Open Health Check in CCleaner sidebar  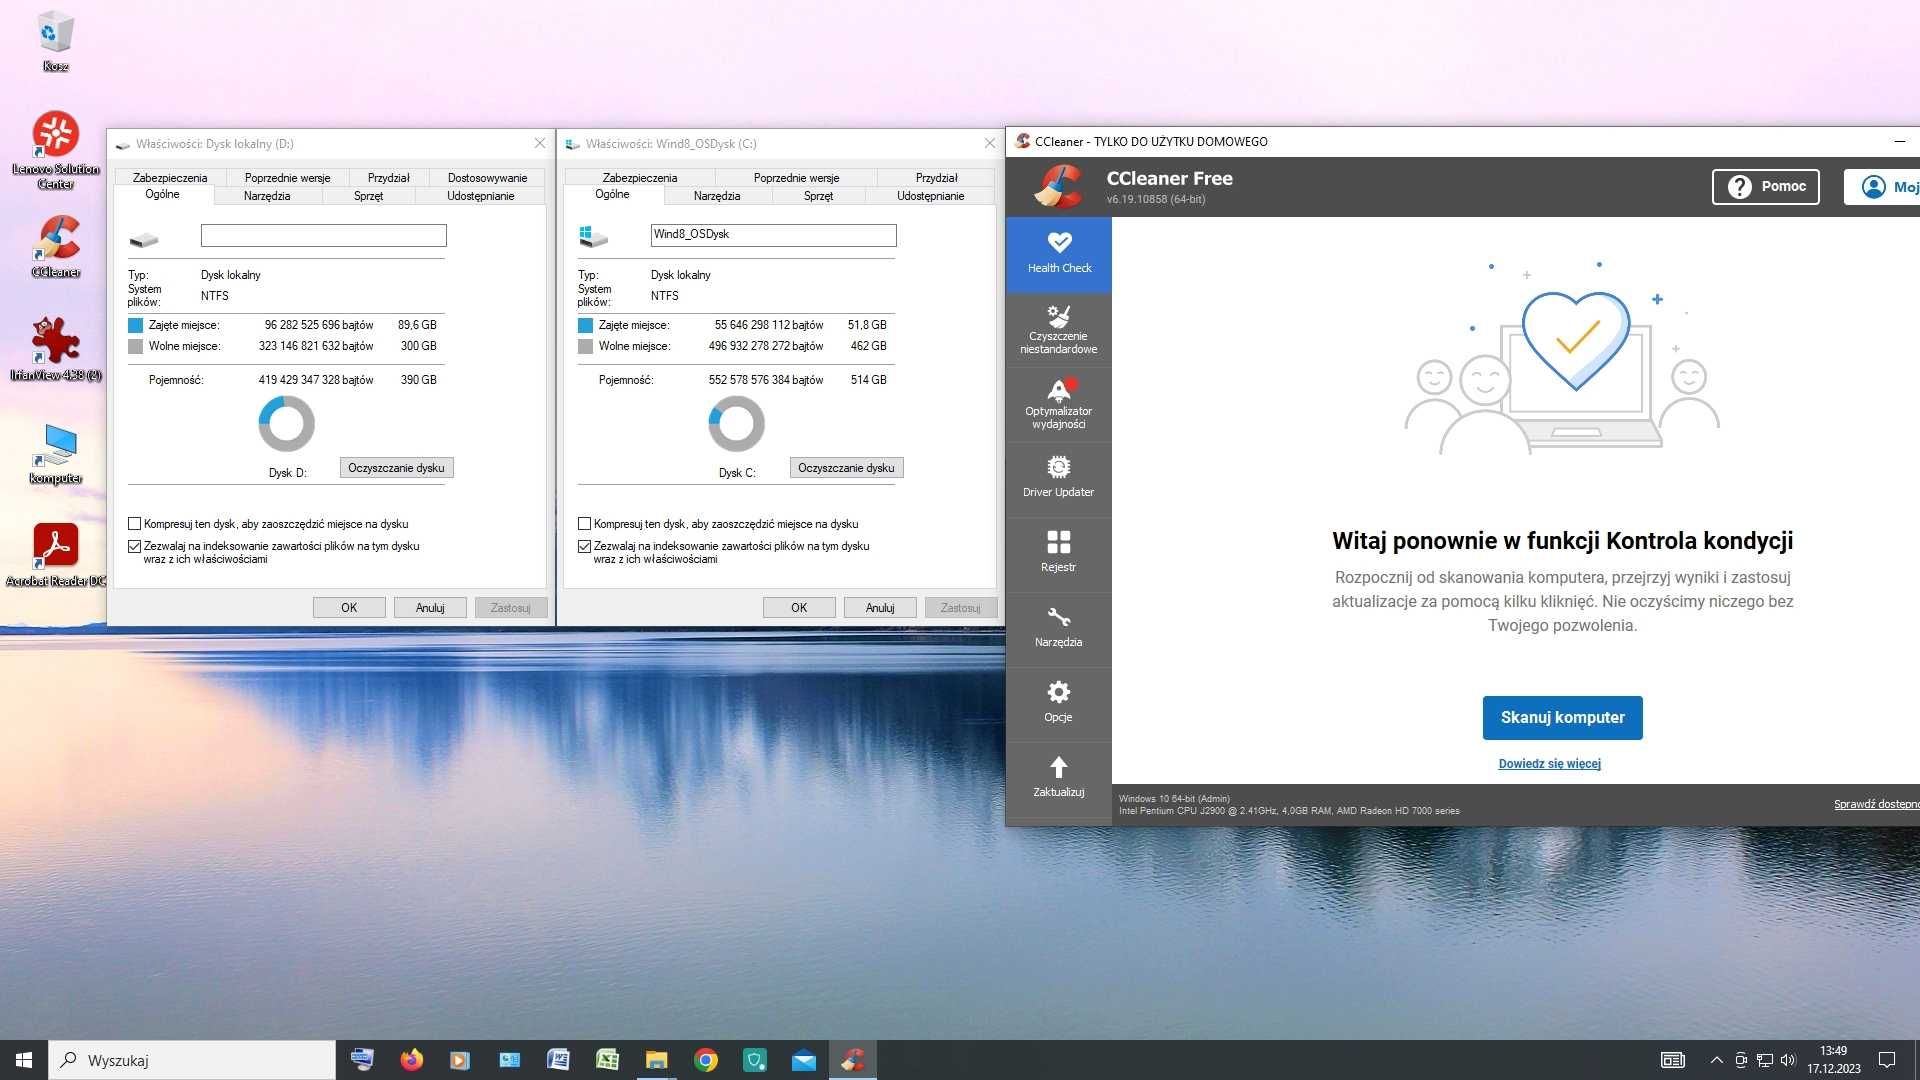(1059, 254)
